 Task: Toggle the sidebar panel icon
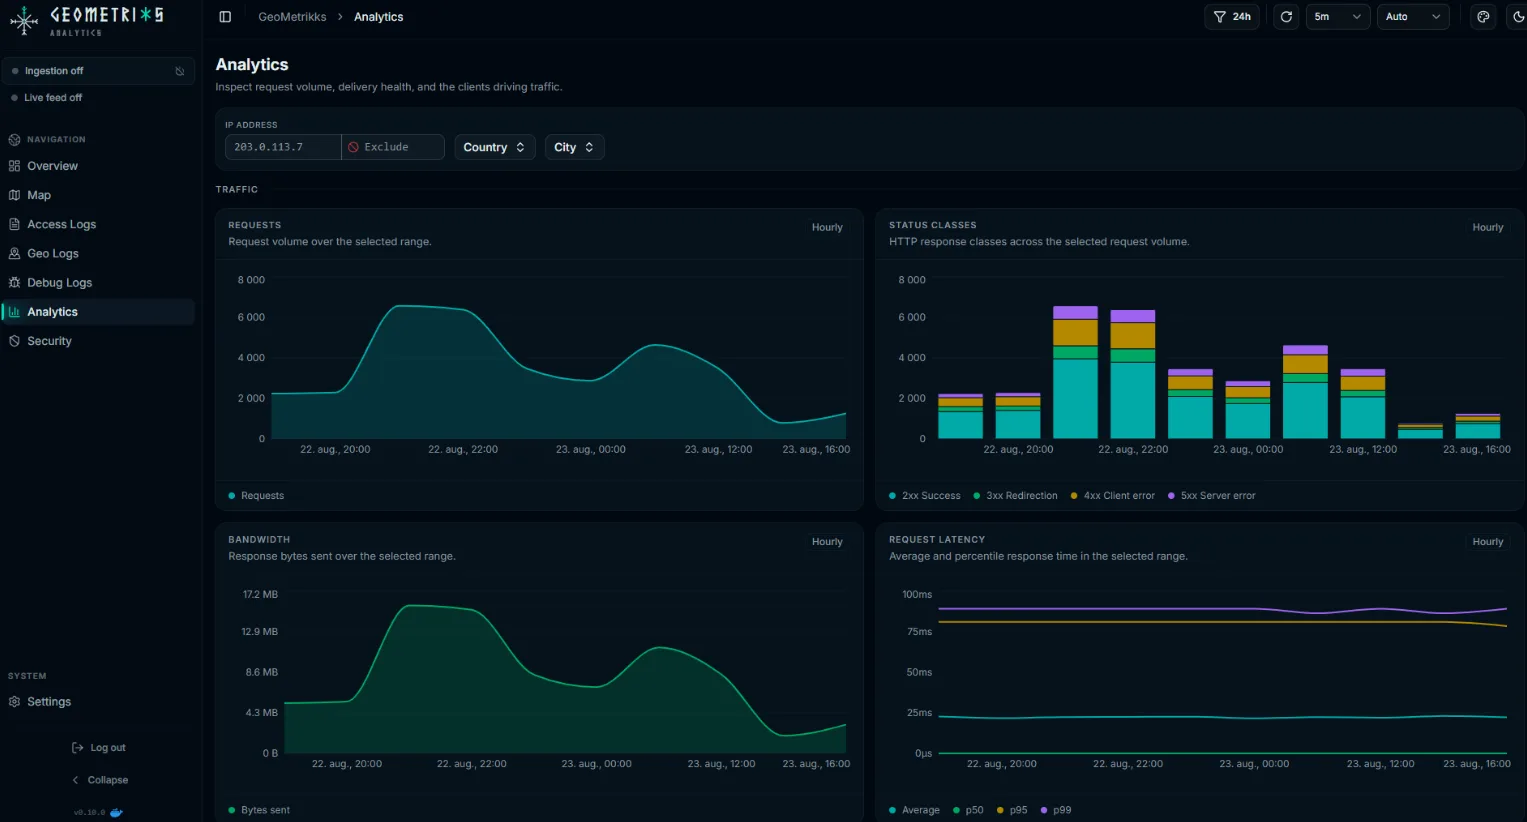pyautogui.click(x=225, y=17)
